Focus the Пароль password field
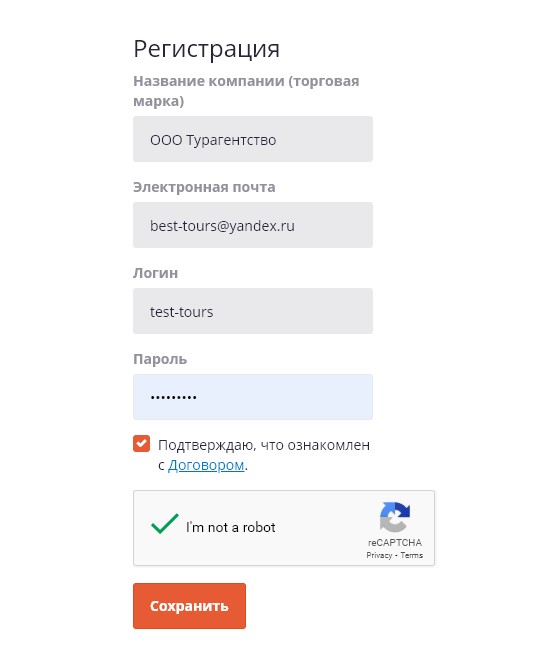This screenshot has height=665, width=554. coord(253,397)
